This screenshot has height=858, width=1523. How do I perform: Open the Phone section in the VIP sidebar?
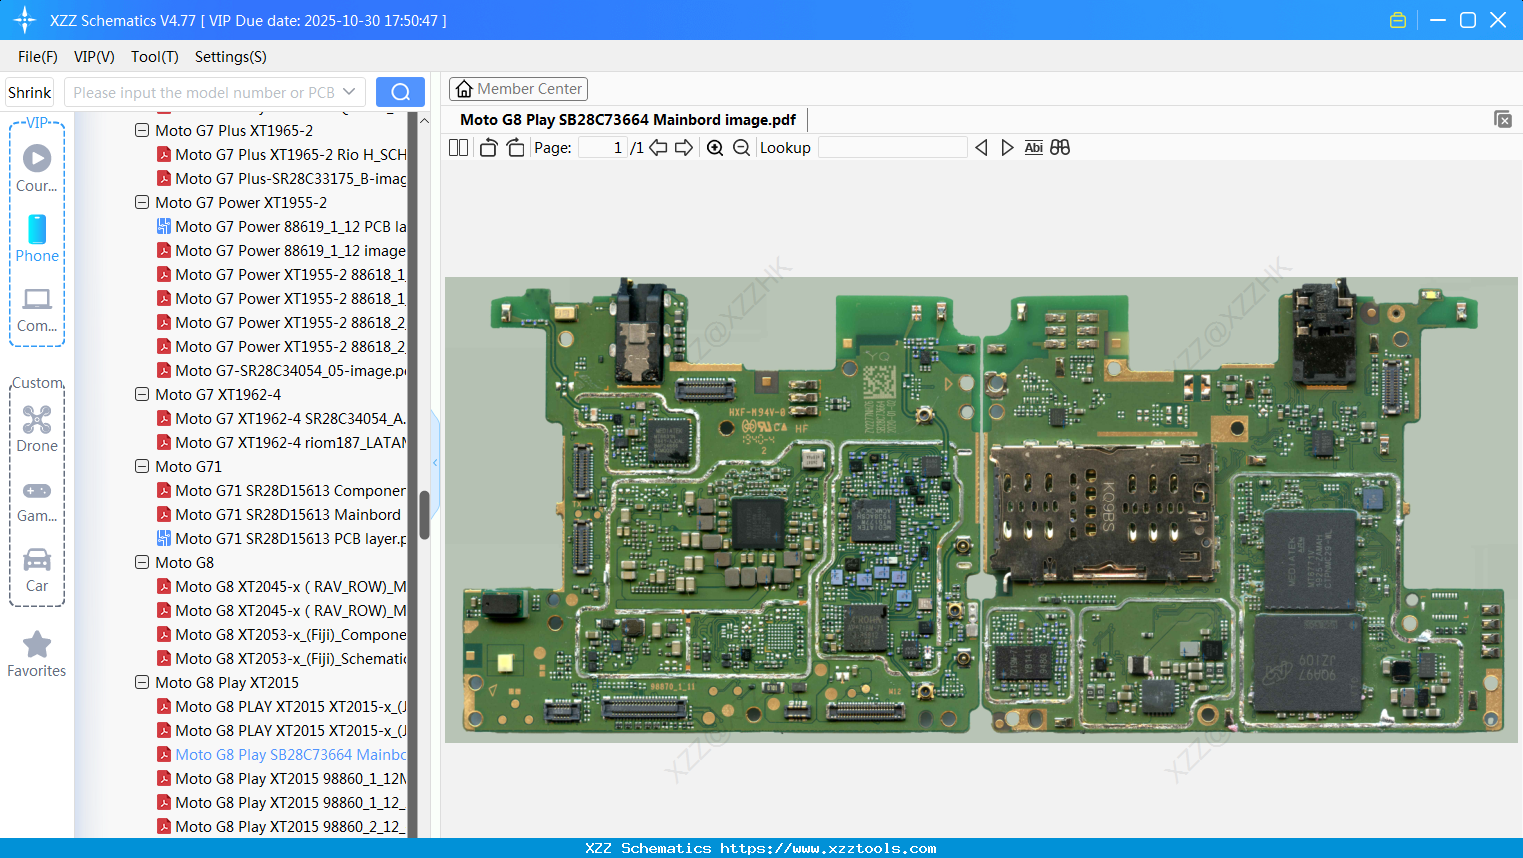click(37, 240)
